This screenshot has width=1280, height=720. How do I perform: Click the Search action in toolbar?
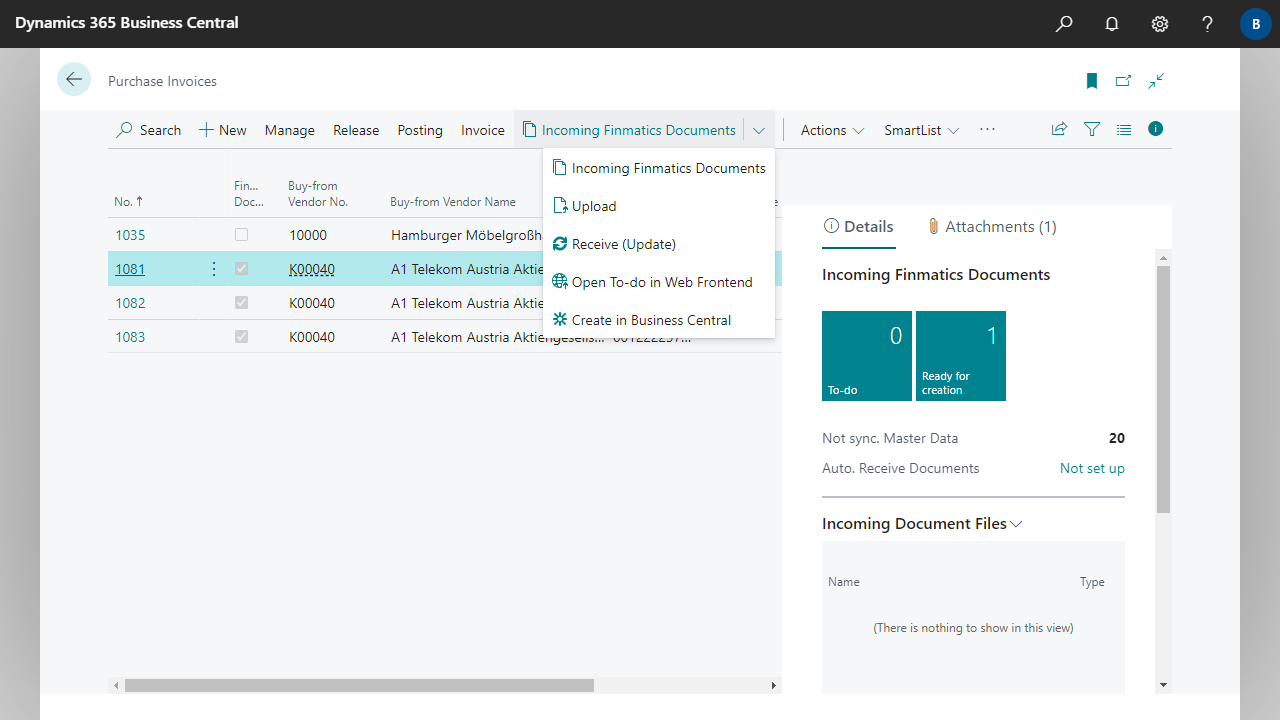pos(149,130)
